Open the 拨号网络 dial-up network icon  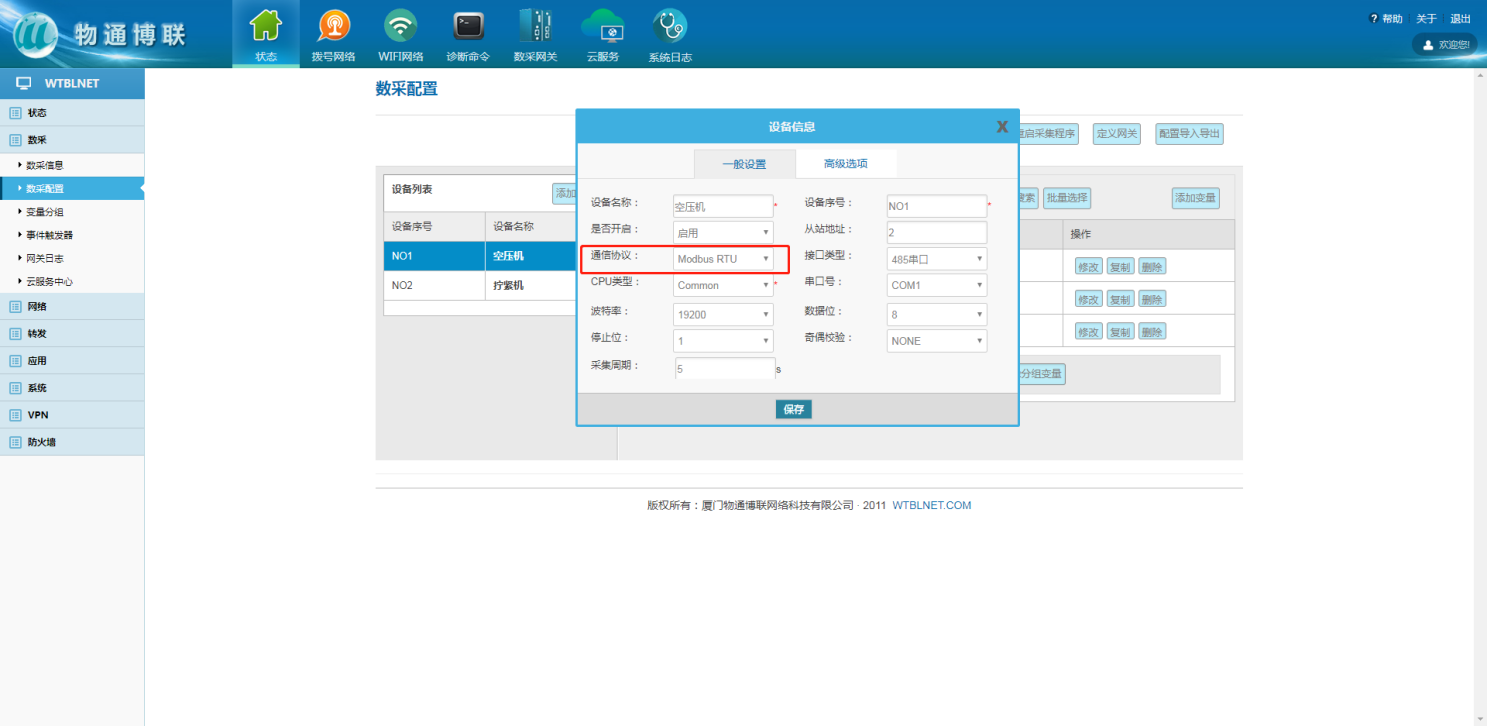click(333, 26)
